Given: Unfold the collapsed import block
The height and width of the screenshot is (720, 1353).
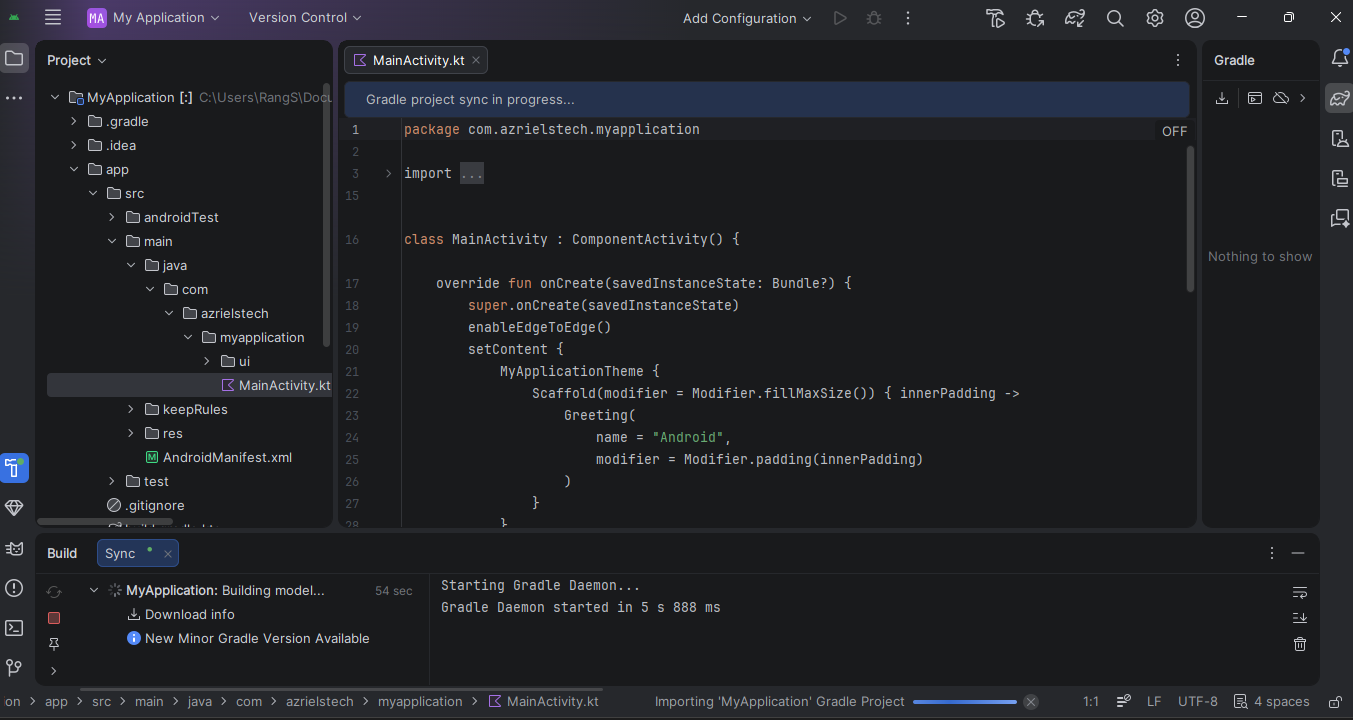Looking at the screenshot, I should tap(388, 173).
